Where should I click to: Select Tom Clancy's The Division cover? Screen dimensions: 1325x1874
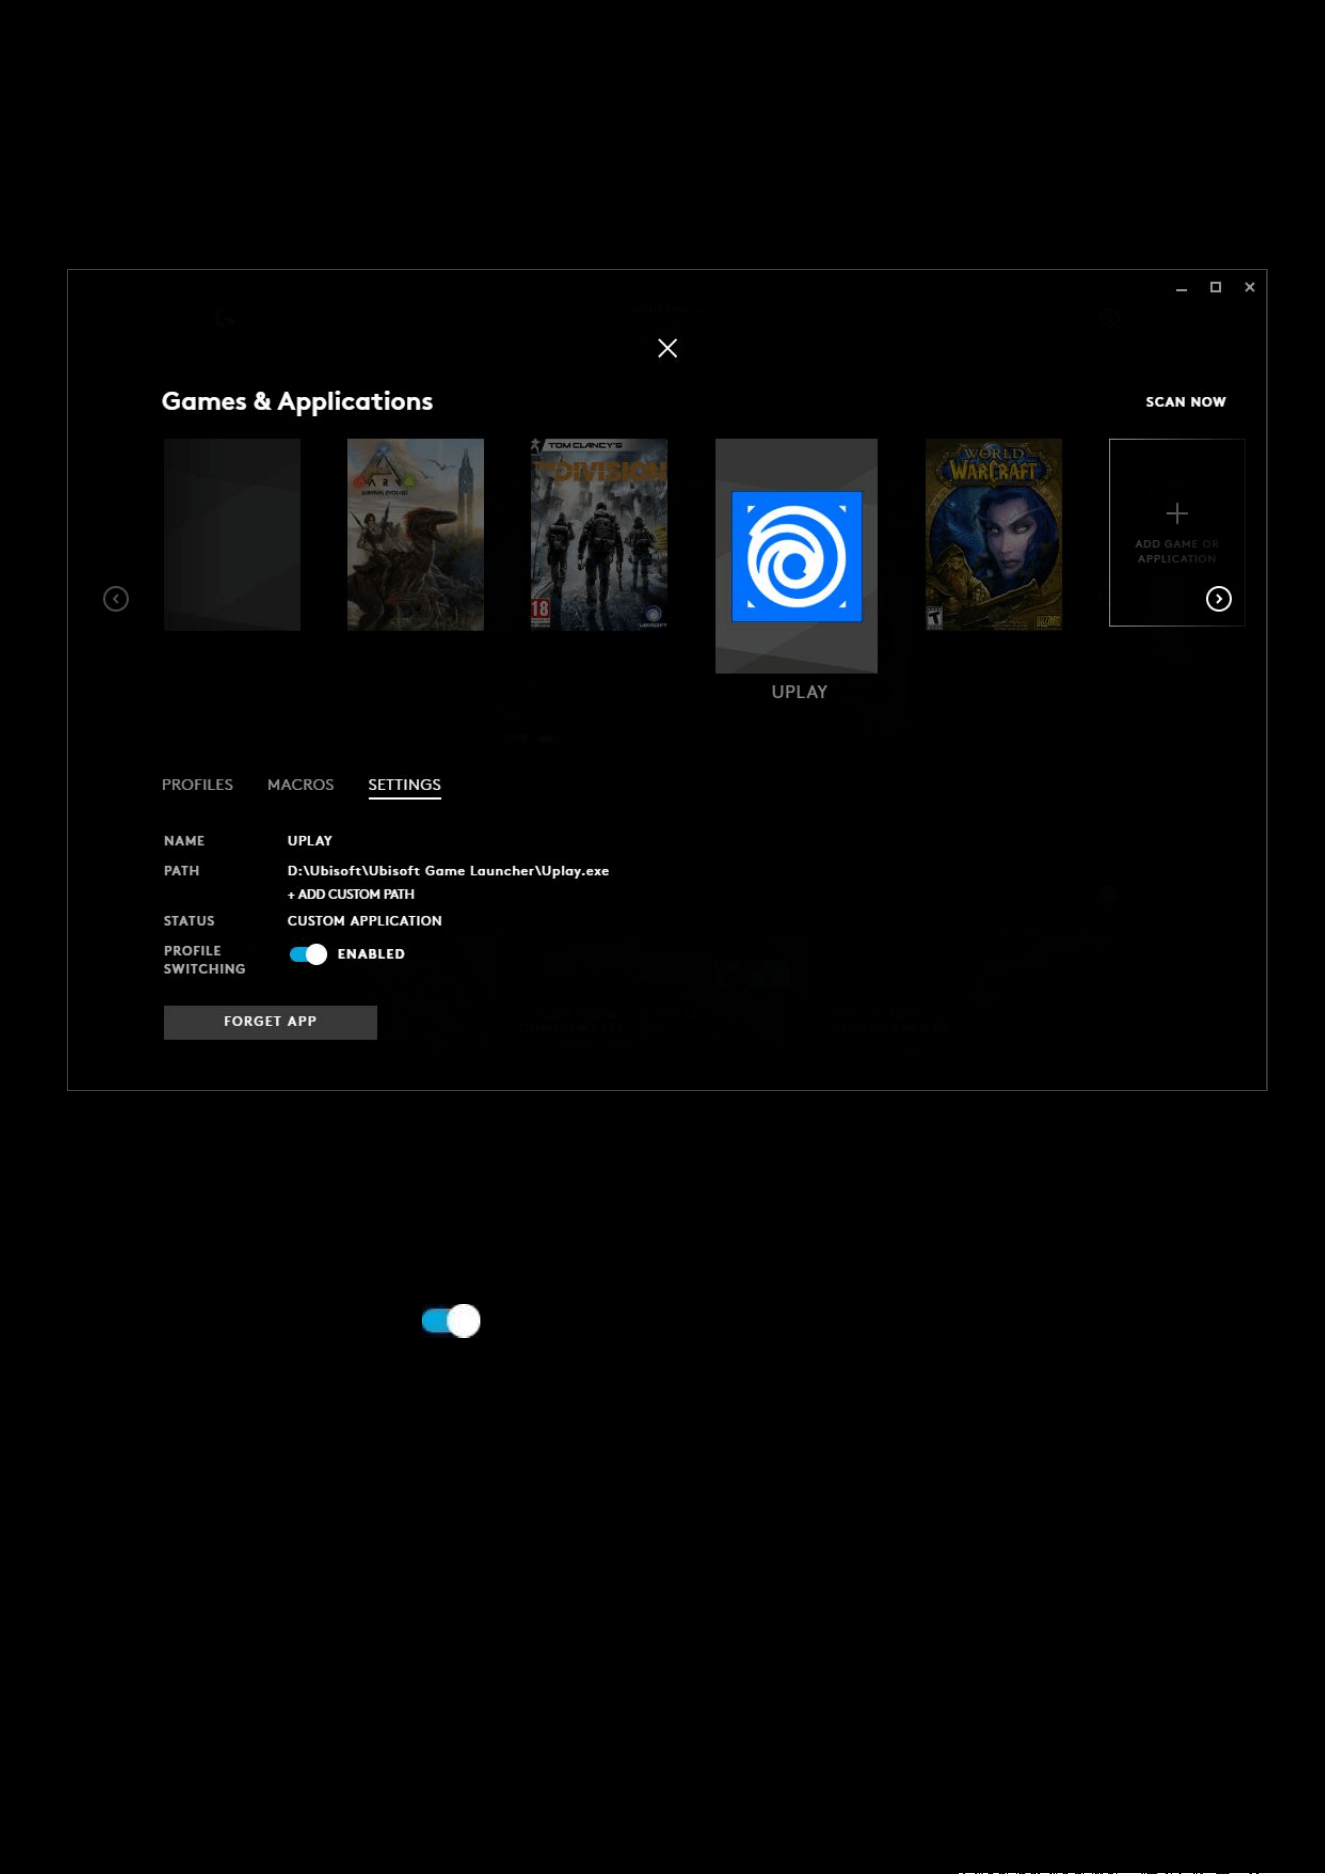599,535
